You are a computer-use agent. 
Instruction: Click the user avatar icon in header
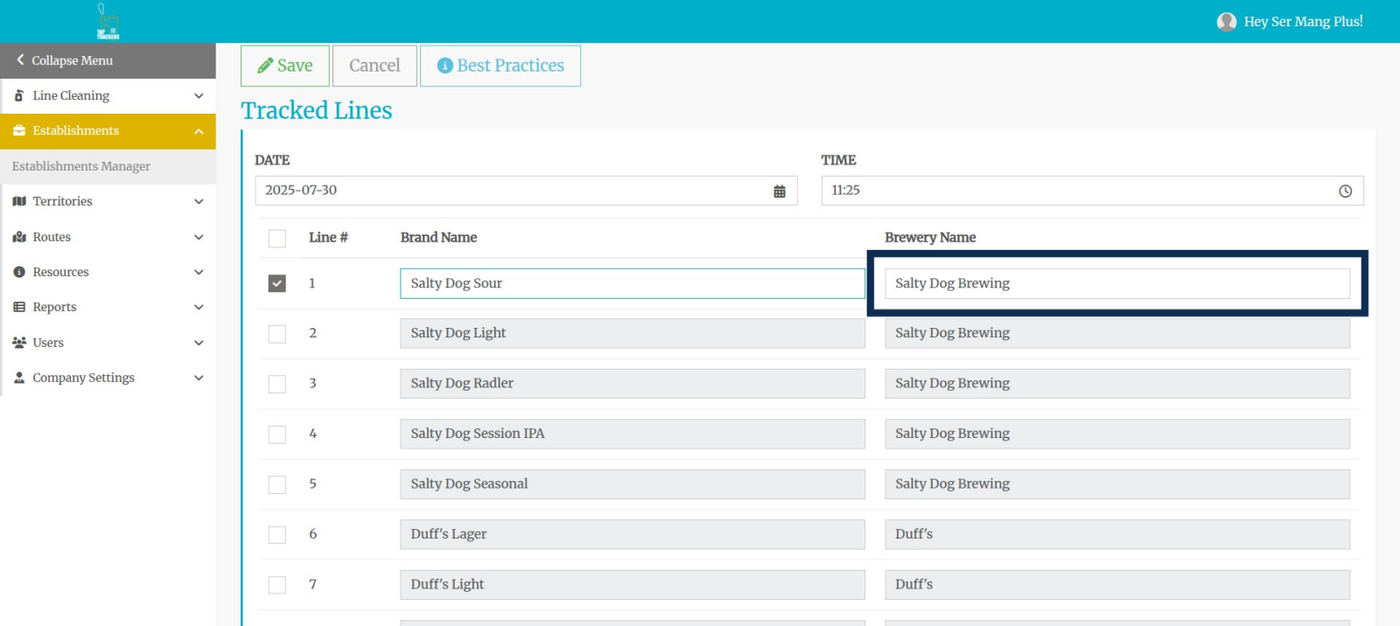1226,22
